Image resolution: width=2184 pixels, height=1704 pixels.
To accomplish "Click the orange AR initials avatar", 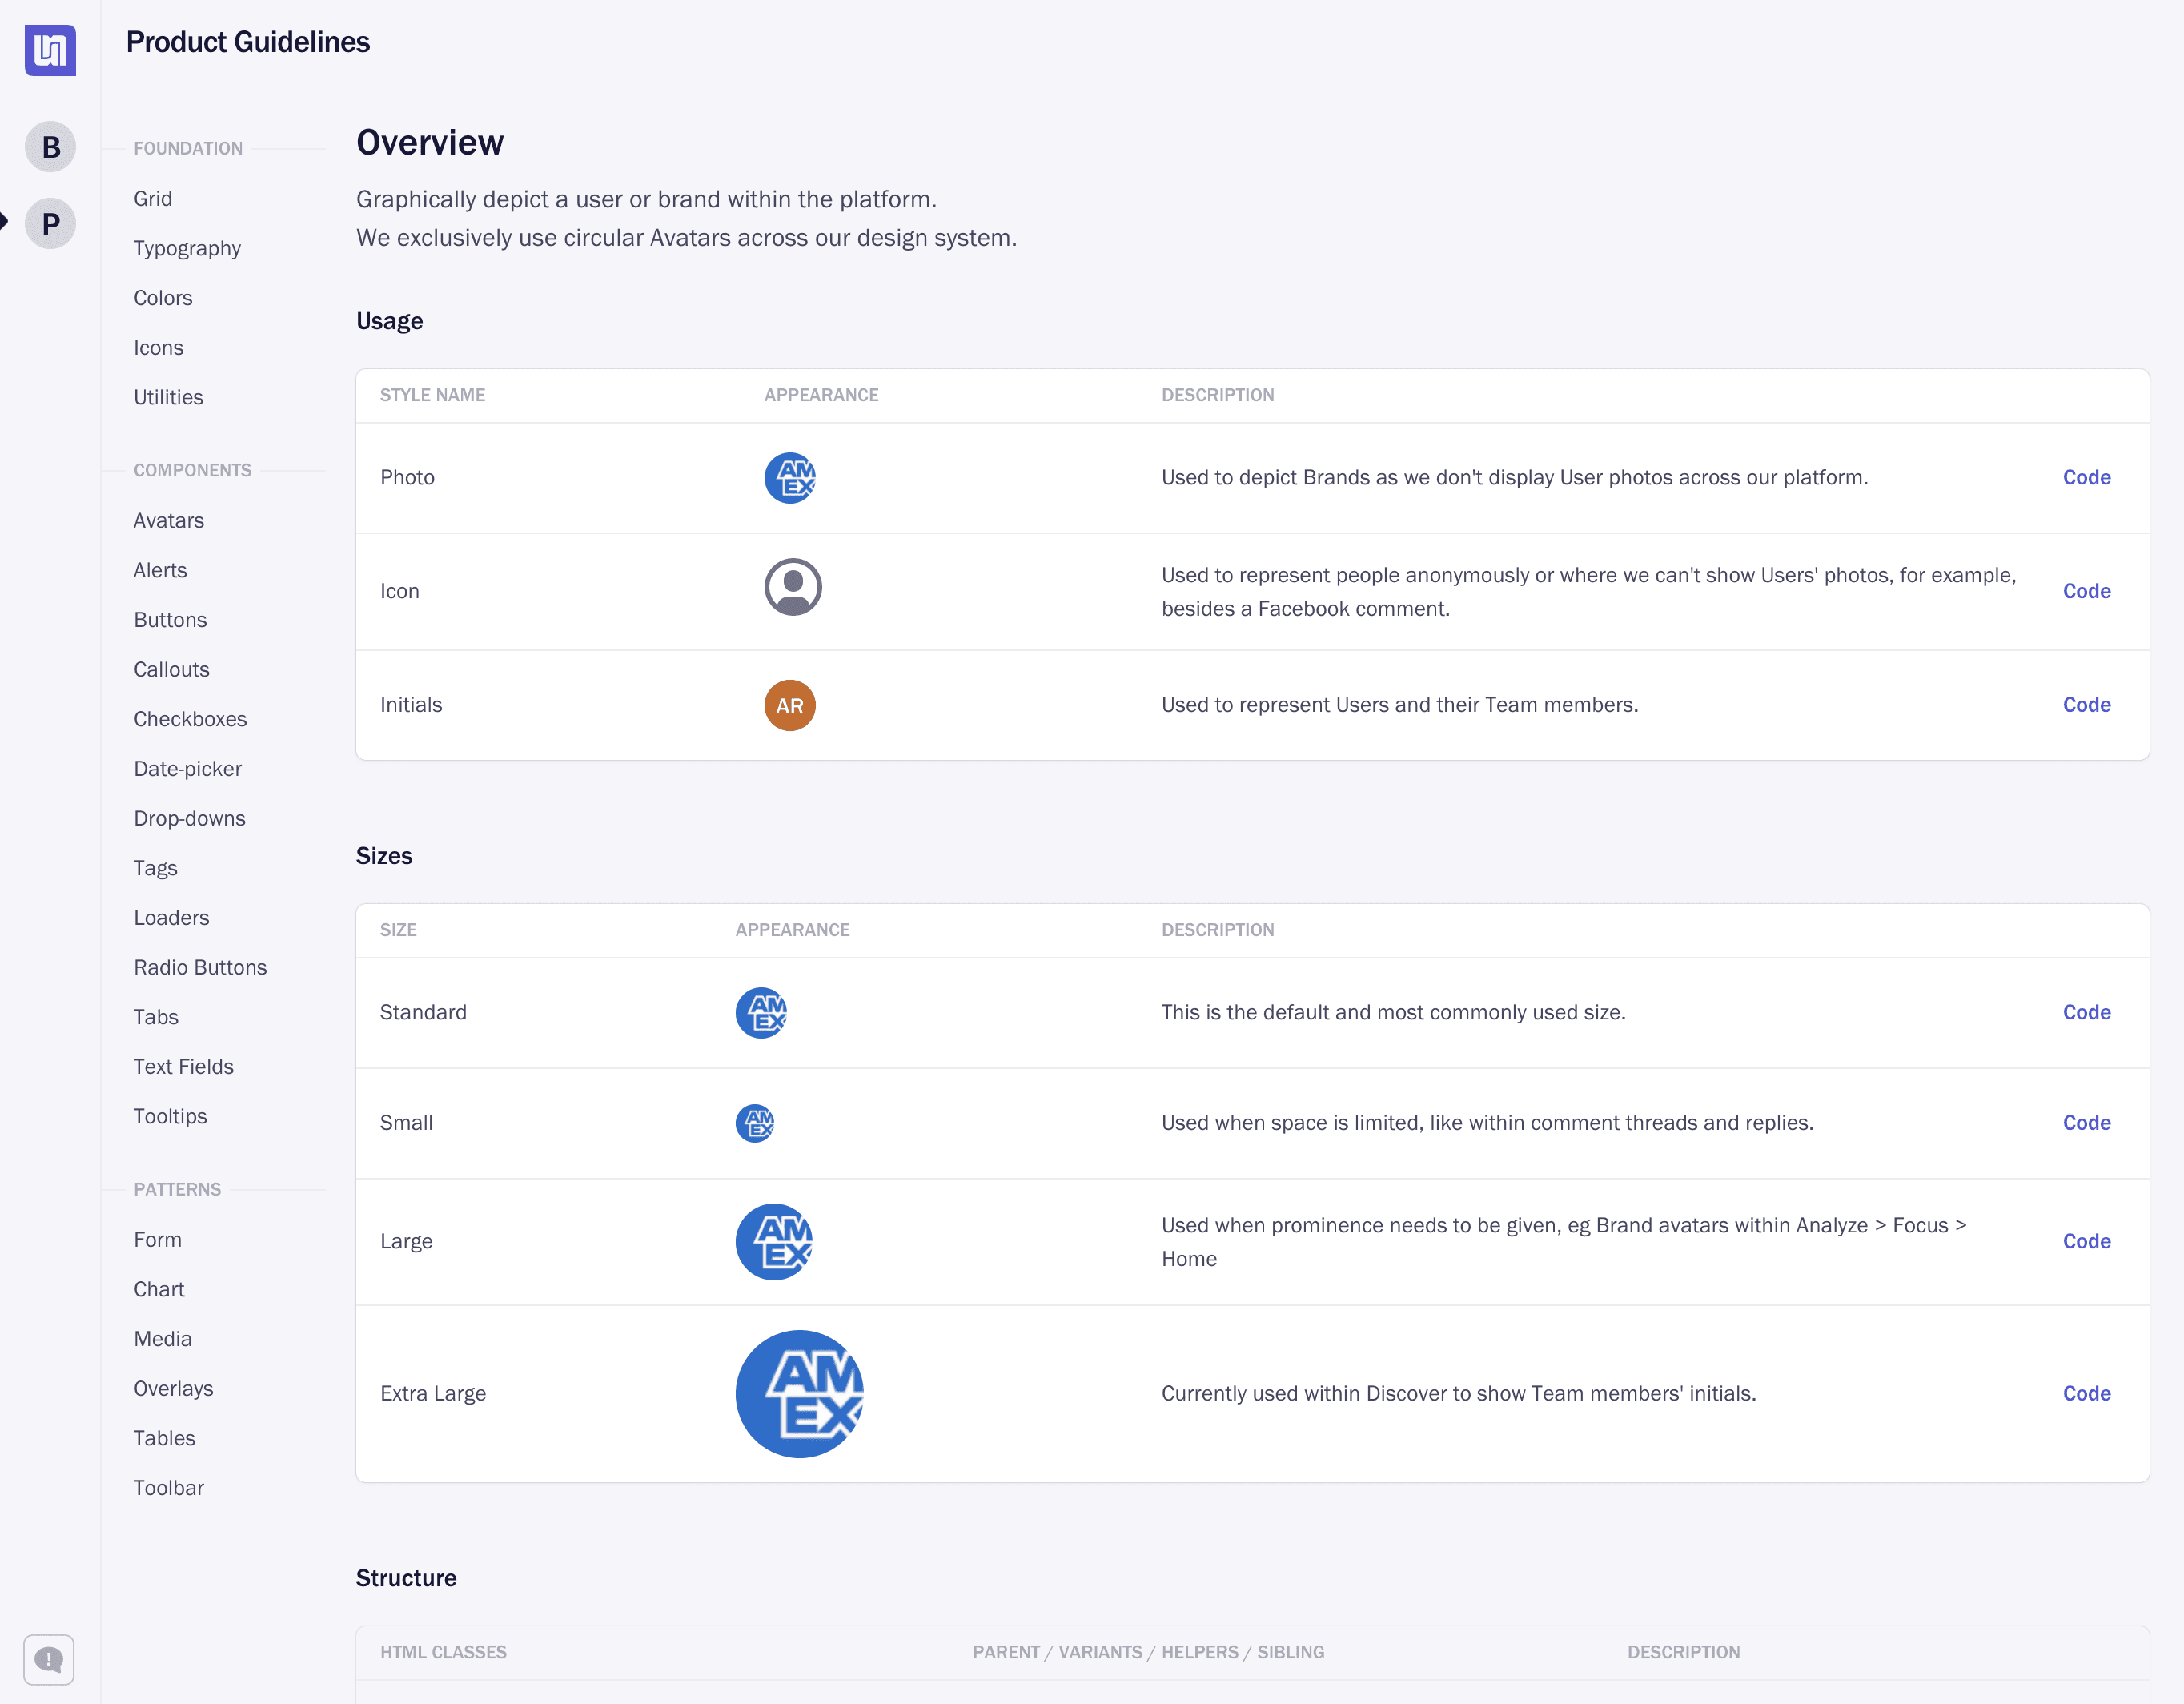I will [789, 705].
